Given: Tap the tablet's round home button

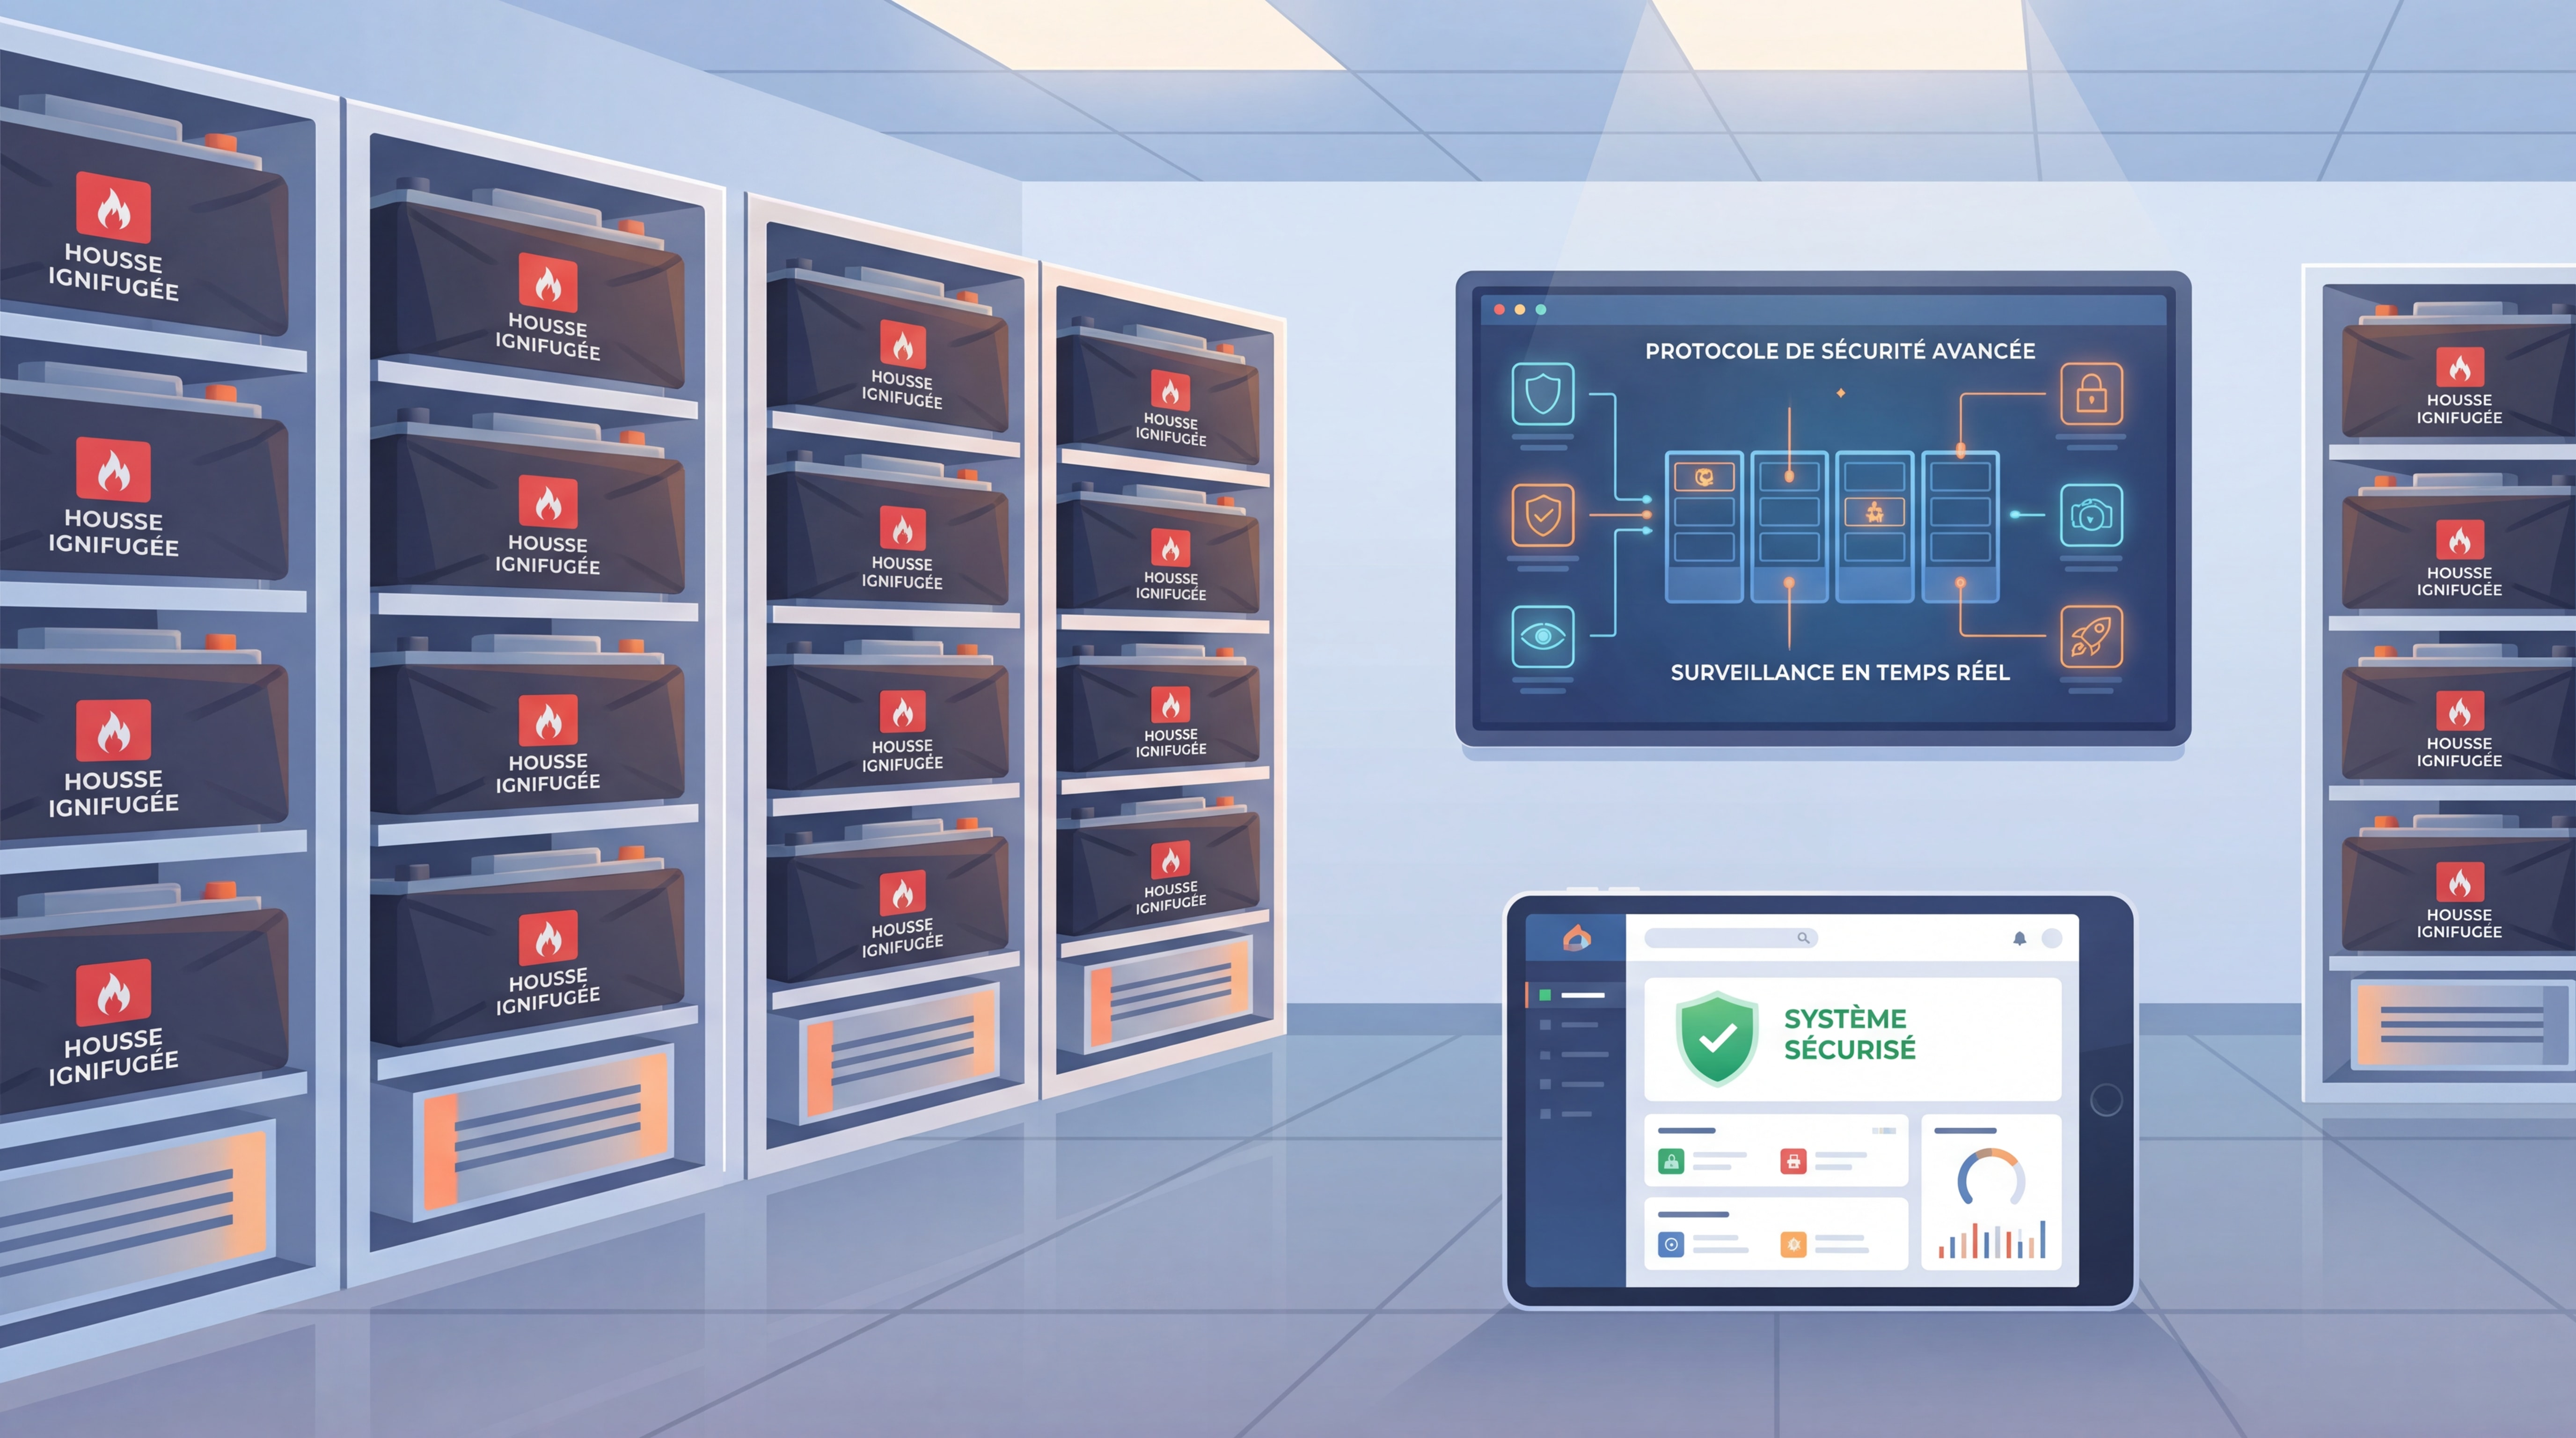Looking at the screenshot, I should coord(2106,1100).
